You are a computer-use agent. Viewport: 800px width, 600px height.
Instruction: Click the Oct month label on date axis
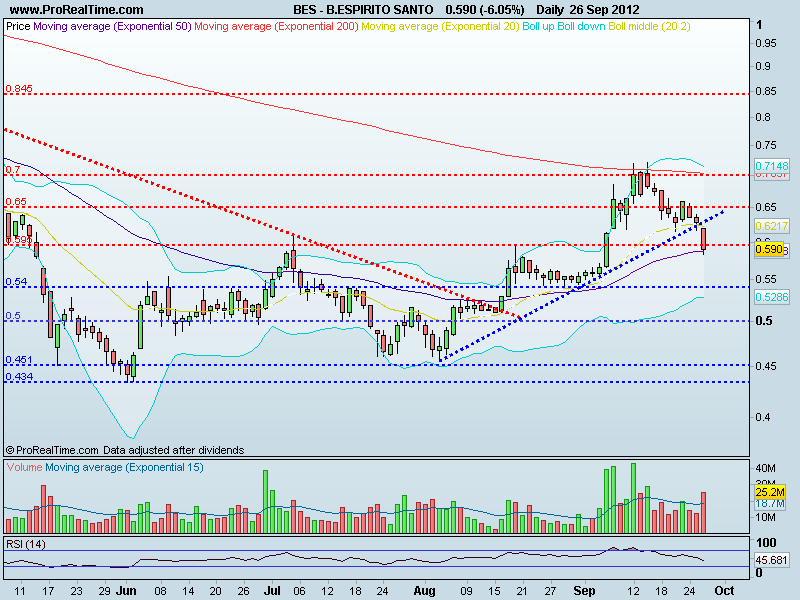[x=724, y=591]
